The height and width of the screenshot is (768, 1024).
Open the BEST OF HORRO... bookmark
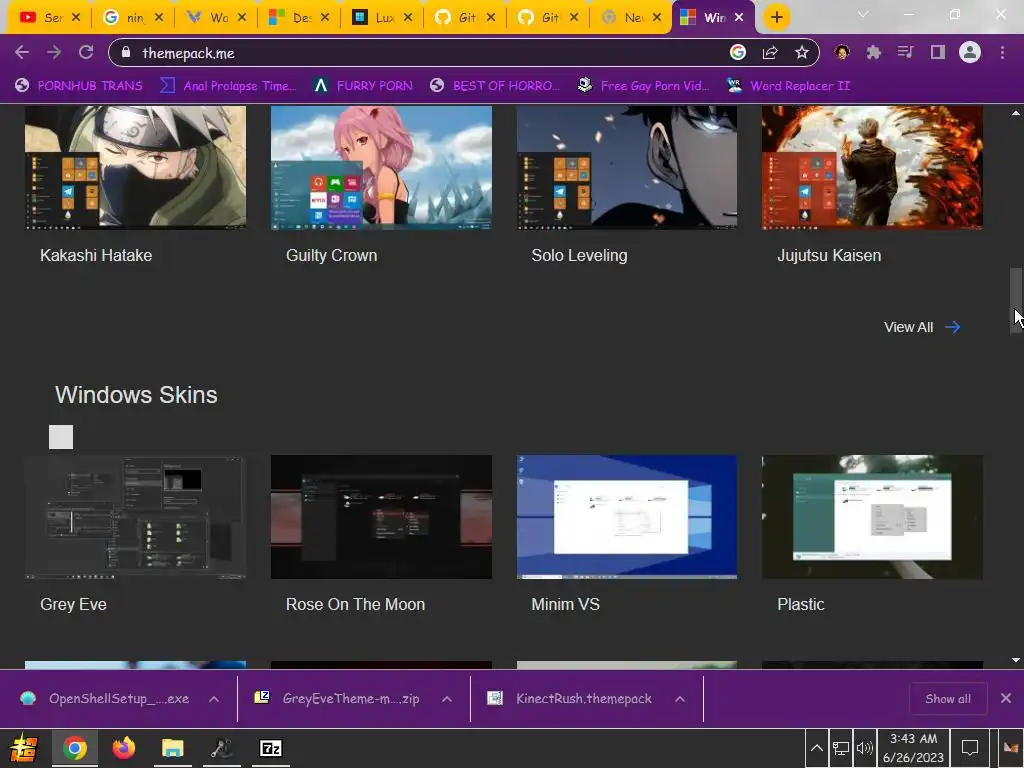point(494,86)
